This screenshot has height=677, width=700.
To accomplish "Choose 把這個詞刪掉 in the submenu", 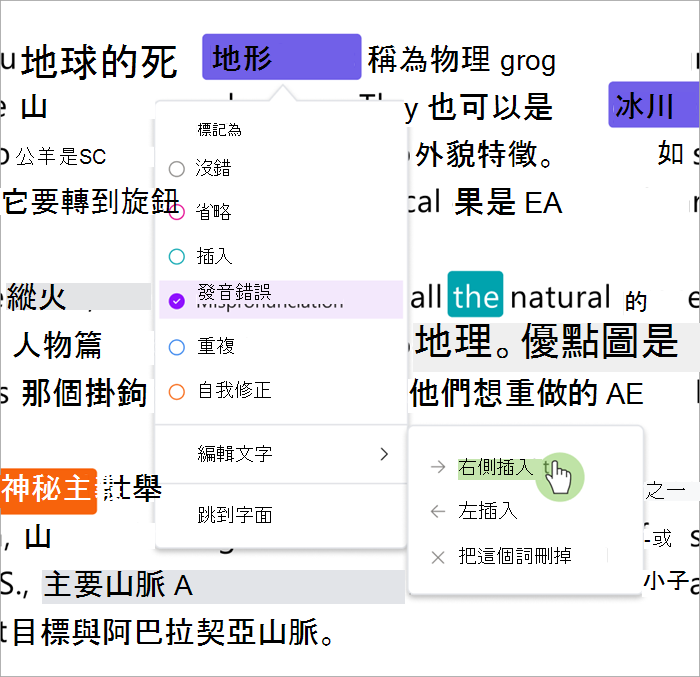I will tap(515, 556).
